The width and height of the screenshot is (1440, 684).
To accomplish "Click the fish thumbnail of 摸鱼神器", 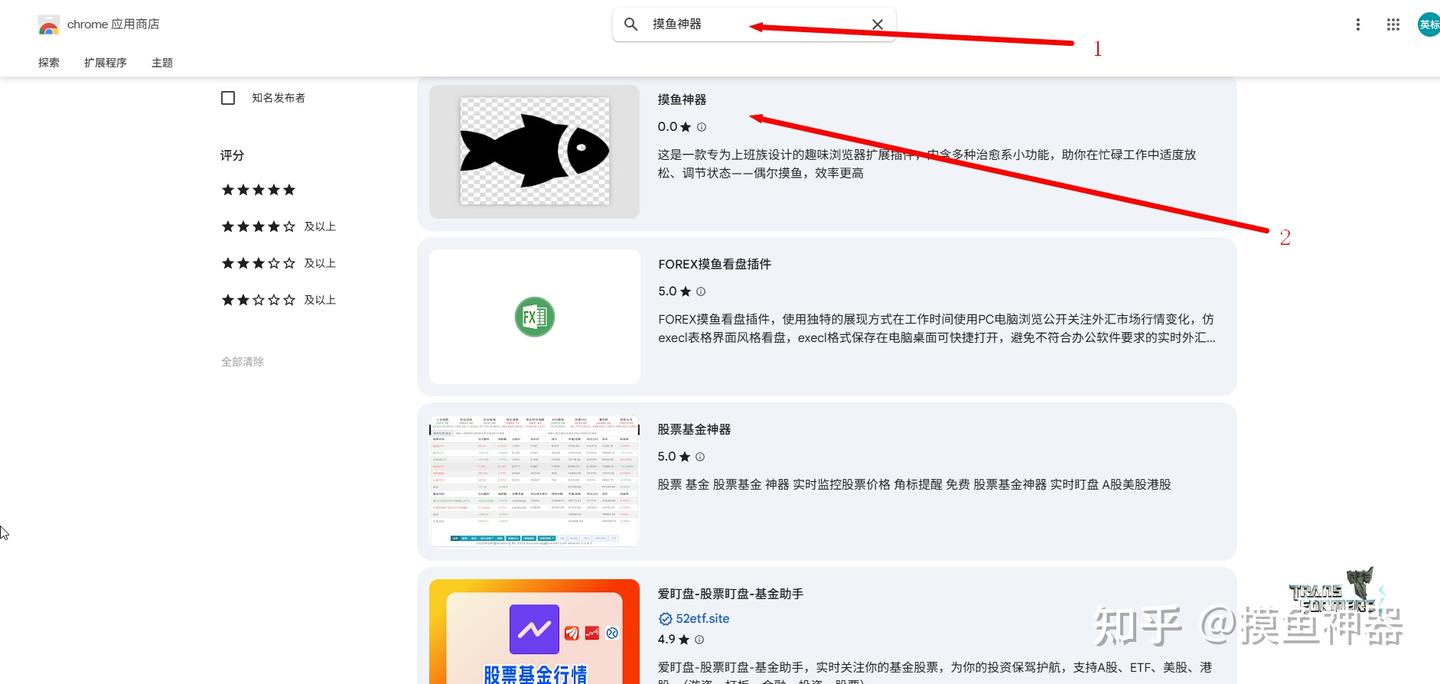I will 535,151.
